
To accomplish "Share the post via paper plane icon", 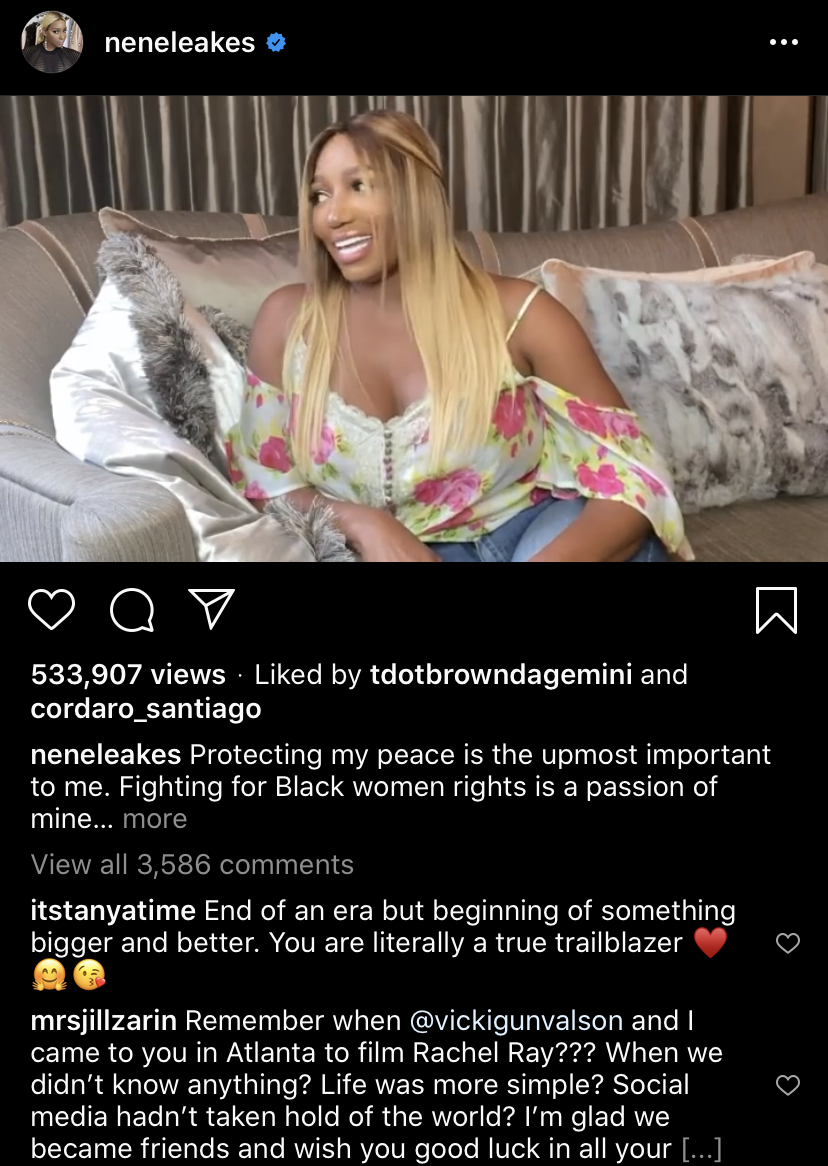I will (211, 608).
